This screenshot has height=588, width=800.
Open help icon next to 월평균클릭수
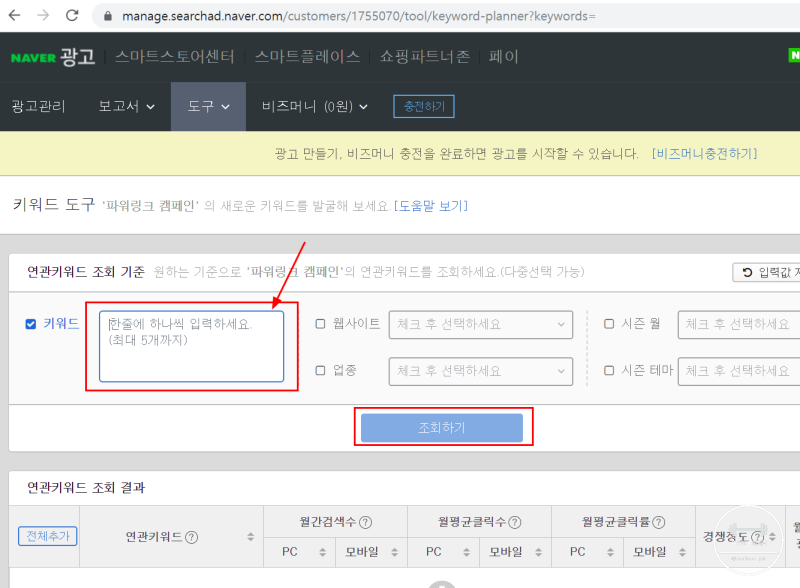515,522
